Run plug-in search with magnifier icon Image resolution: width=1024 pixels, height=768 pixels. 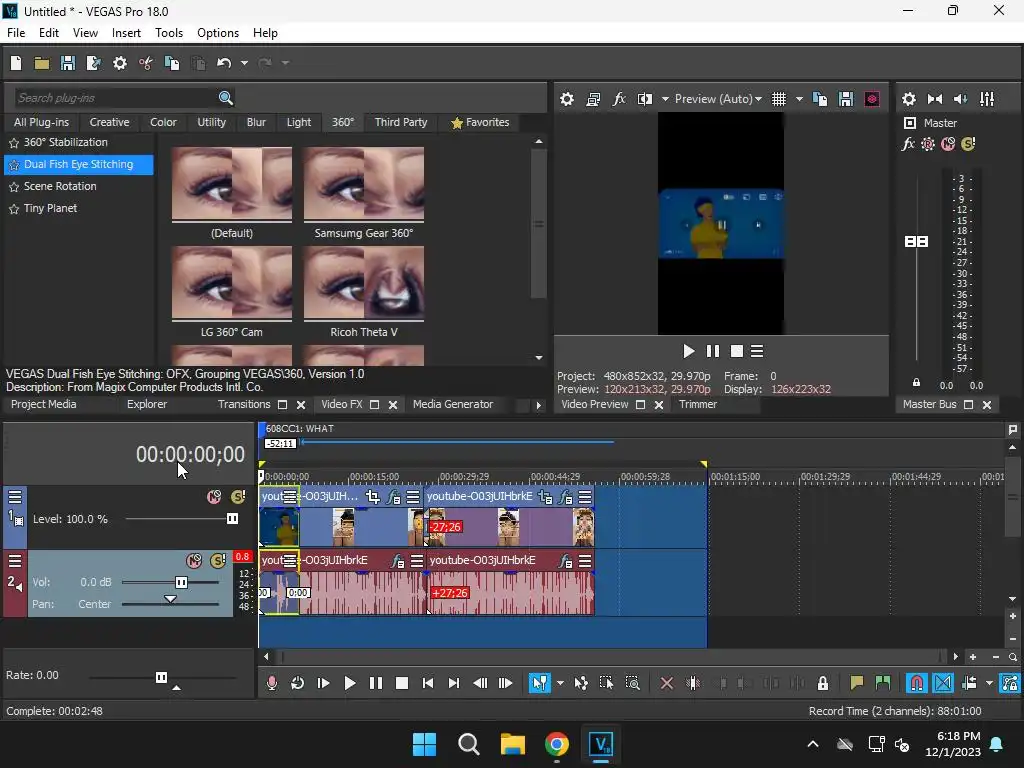point(226,98)
